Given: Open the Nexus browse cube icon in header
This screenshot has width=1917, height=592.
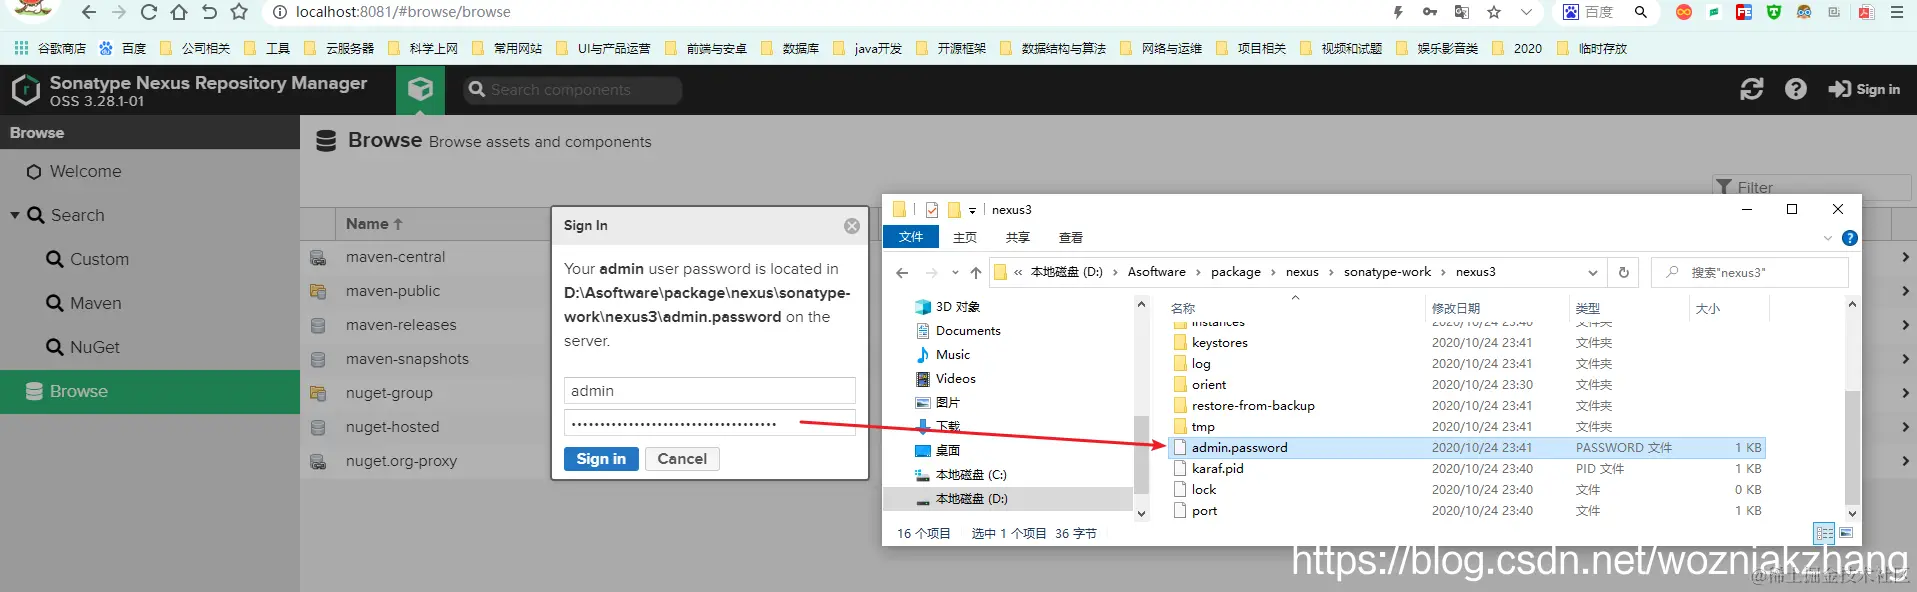Looking at the screenshot, I should click(x=420, y=89).
